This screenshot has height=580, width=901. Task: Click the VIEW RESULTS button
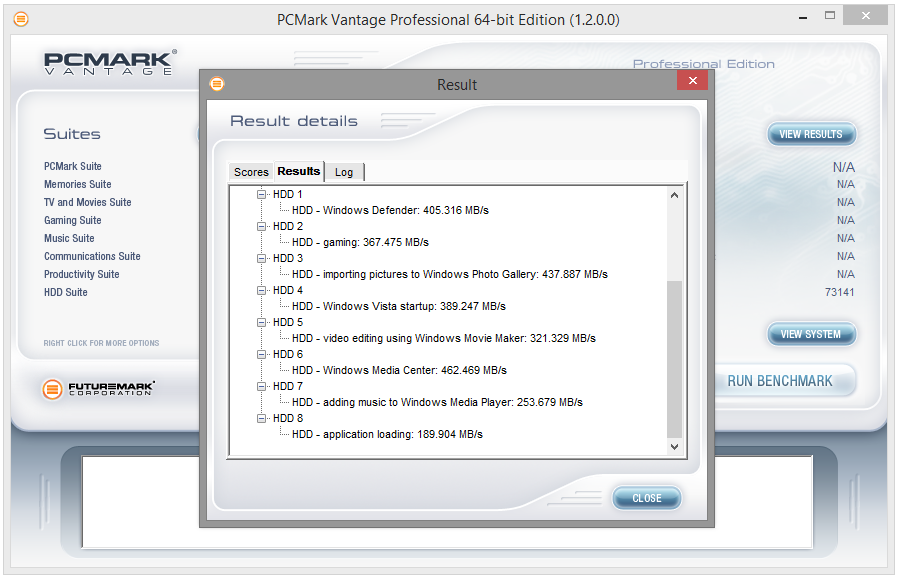[811, 135]
